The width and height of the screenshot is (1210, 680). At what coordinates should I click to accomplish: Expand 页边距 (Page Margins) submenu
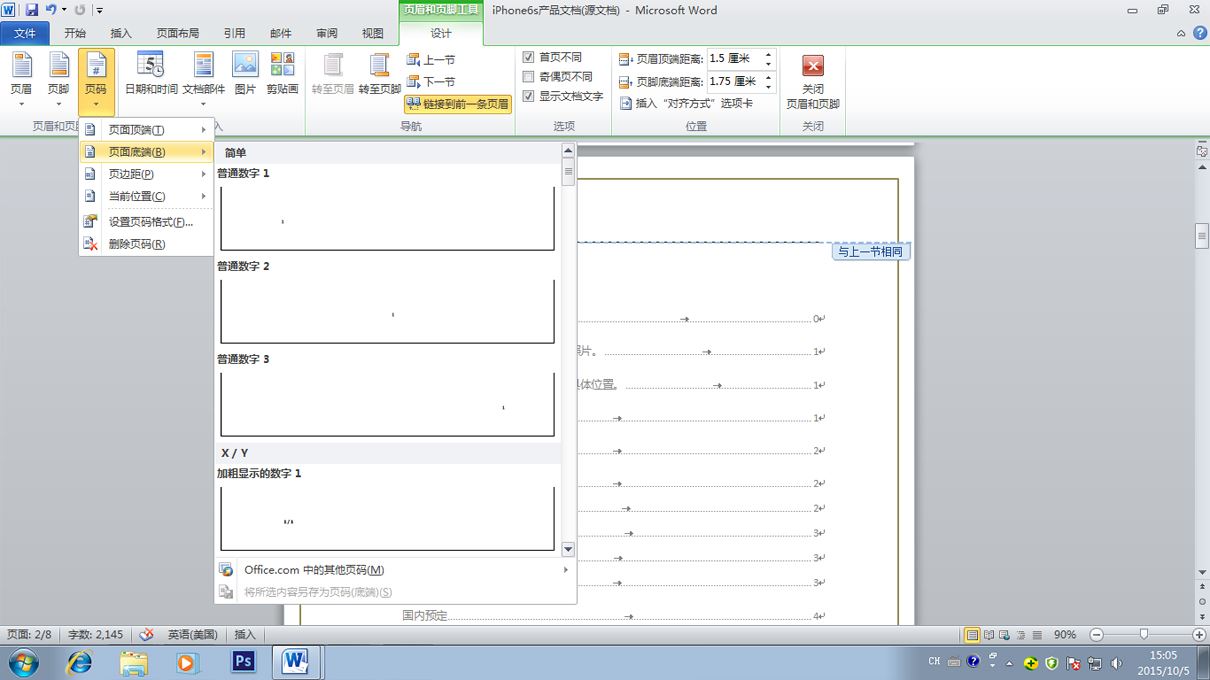tap(147, 174)
